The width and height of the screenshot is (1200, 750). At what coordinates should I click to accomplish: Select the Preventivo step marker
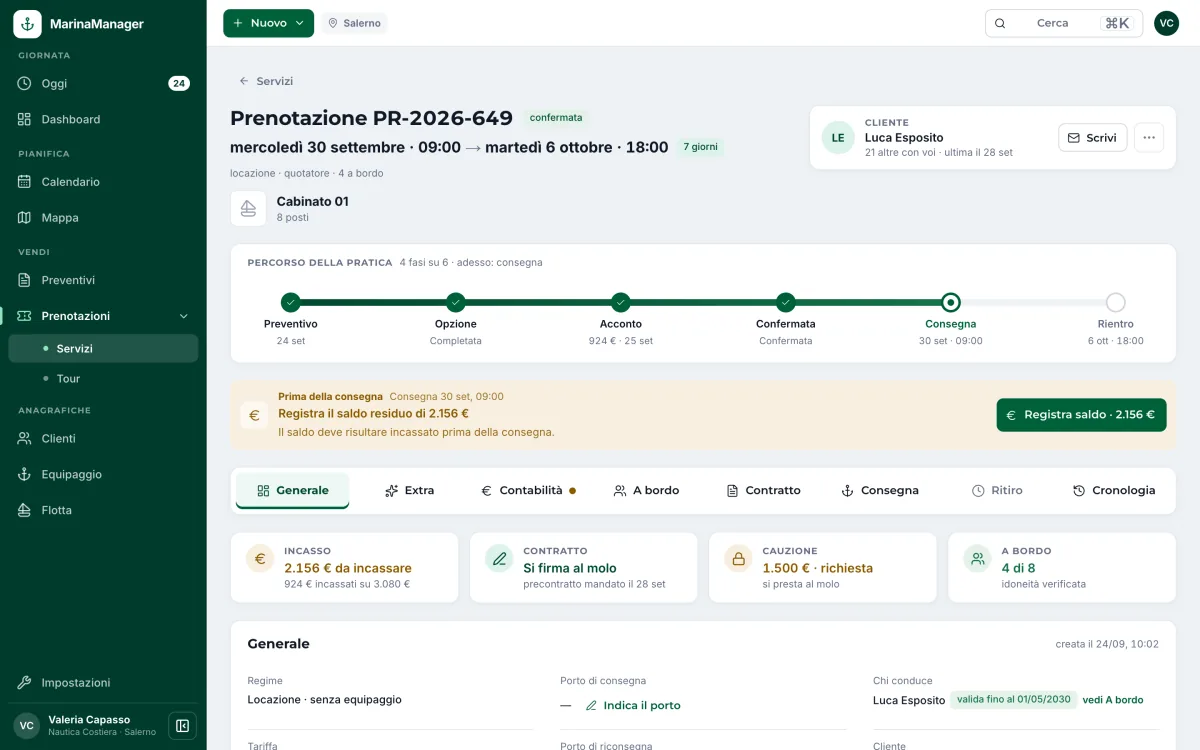tap(291, 302)
